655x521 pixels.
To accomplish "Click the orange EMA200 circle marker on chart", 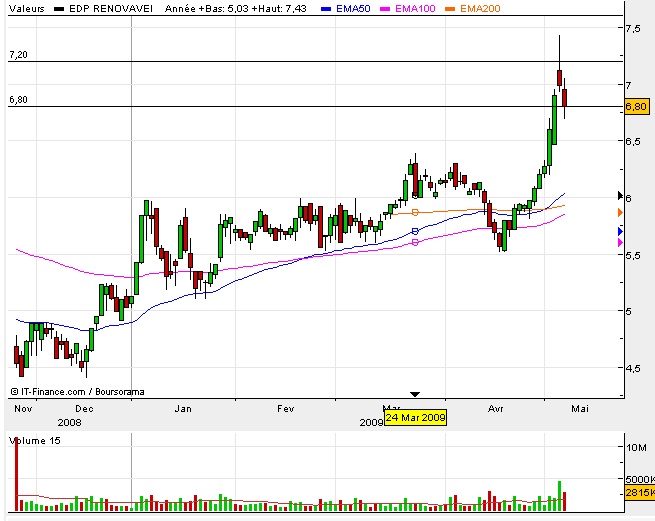I will tap(415, 212).
